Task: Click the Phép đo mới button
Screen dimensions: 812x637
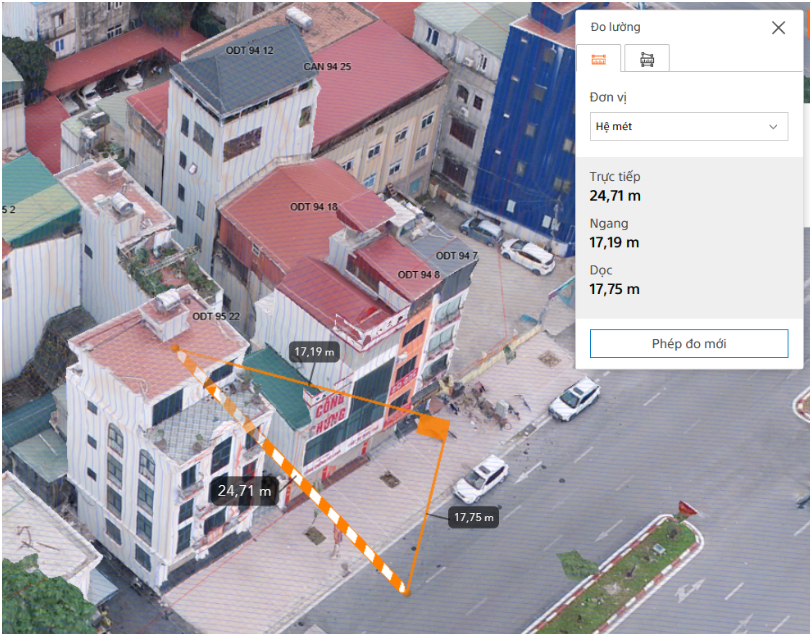Action: coord(688,344)
